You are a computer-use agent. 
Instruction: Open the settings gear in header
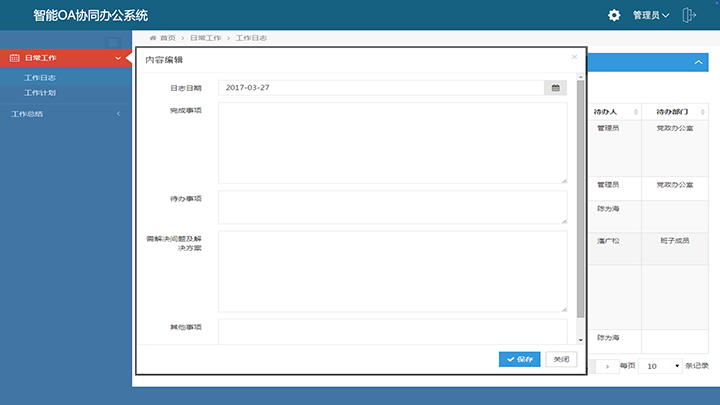tap(614, 15)
